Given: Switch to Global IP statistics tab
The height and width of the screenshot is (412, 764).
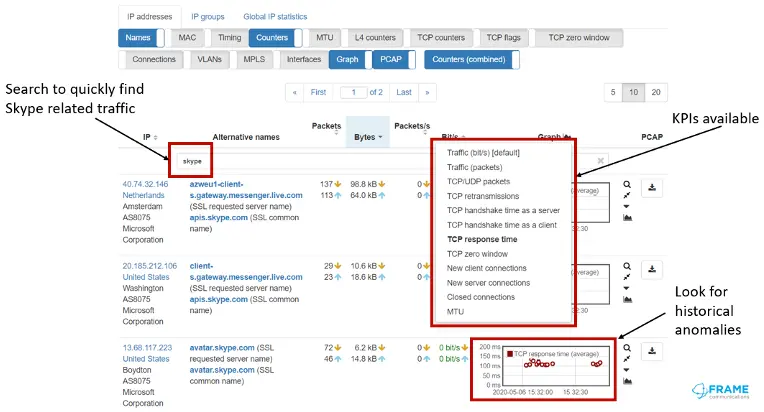Looking at the screenshot, I should [x=275, y=17].
